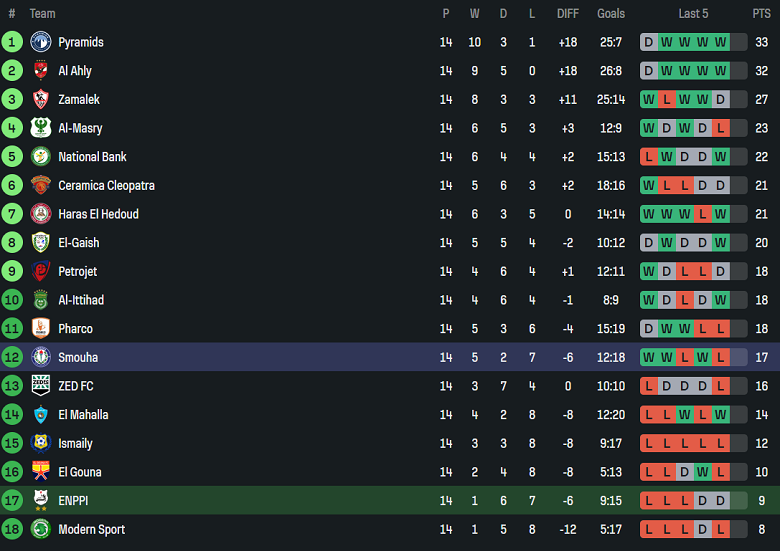Click the Petrojet red crest icon
Screen dimensions: 780x551
point(41,271)
